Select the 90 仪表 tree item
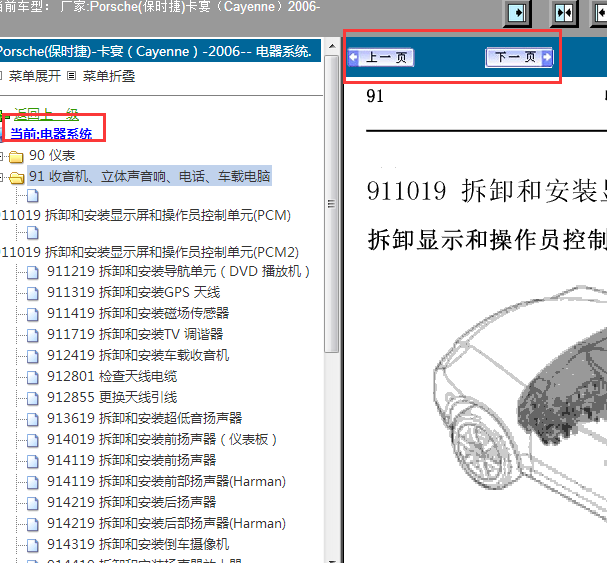The image size is (607, 563). point(52,155)
